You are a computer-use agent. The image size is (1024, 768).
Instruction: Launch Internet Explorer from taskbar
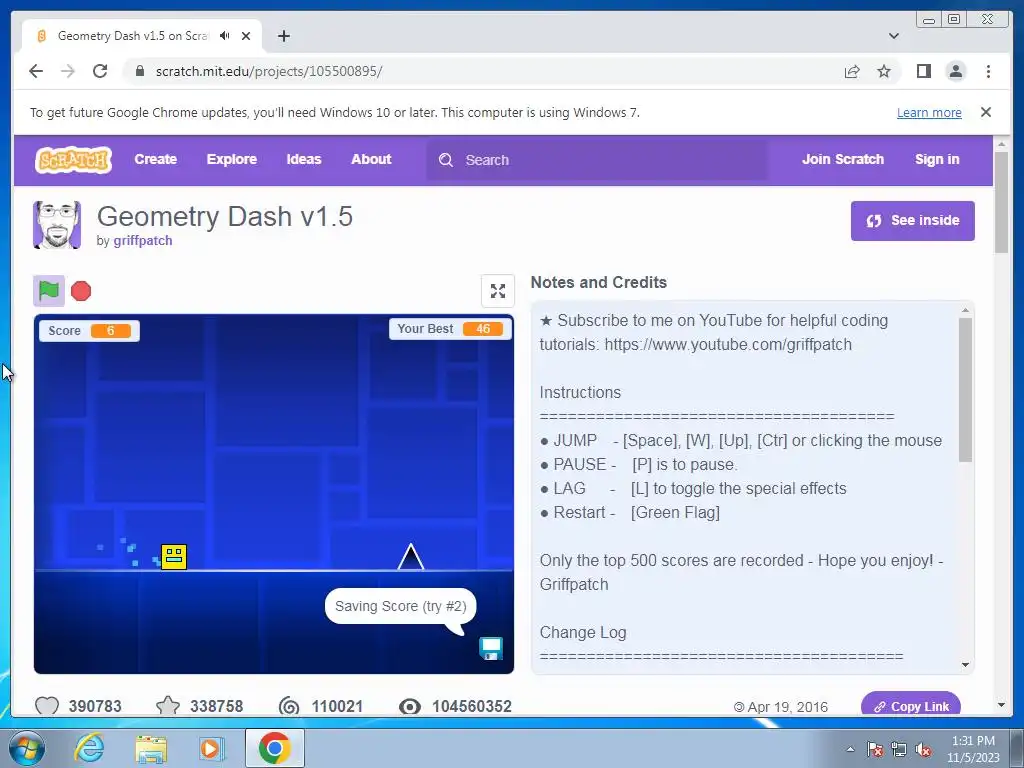click(89, 748)
